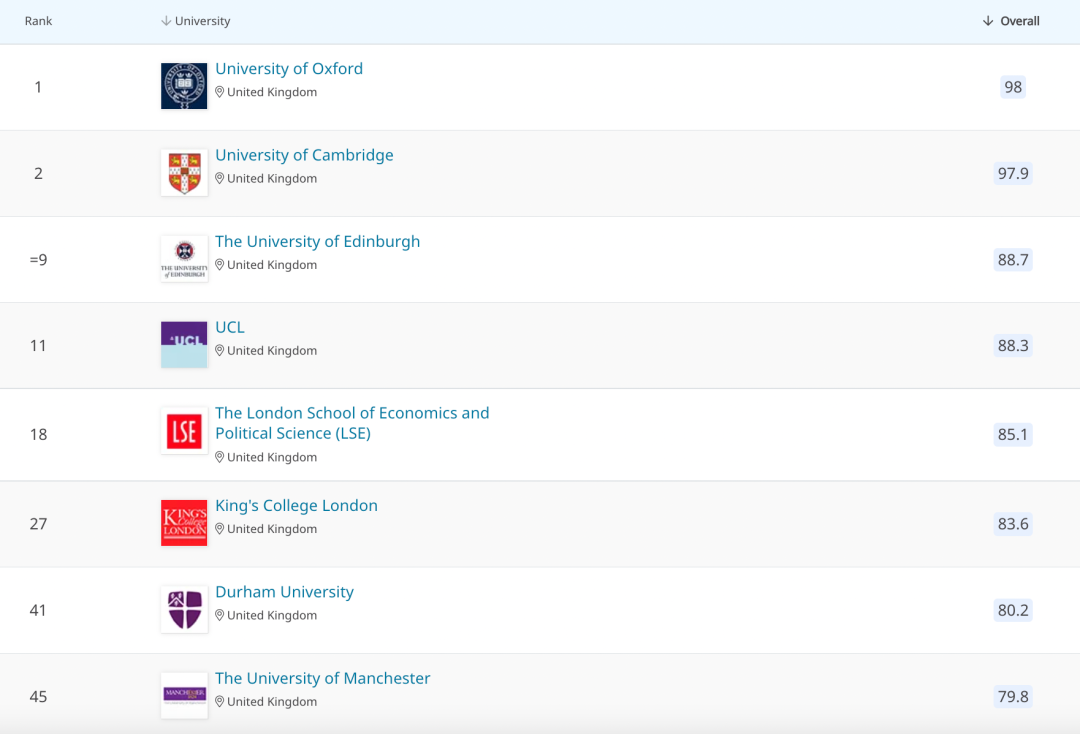Click the King's College London logo

(184, 523)
